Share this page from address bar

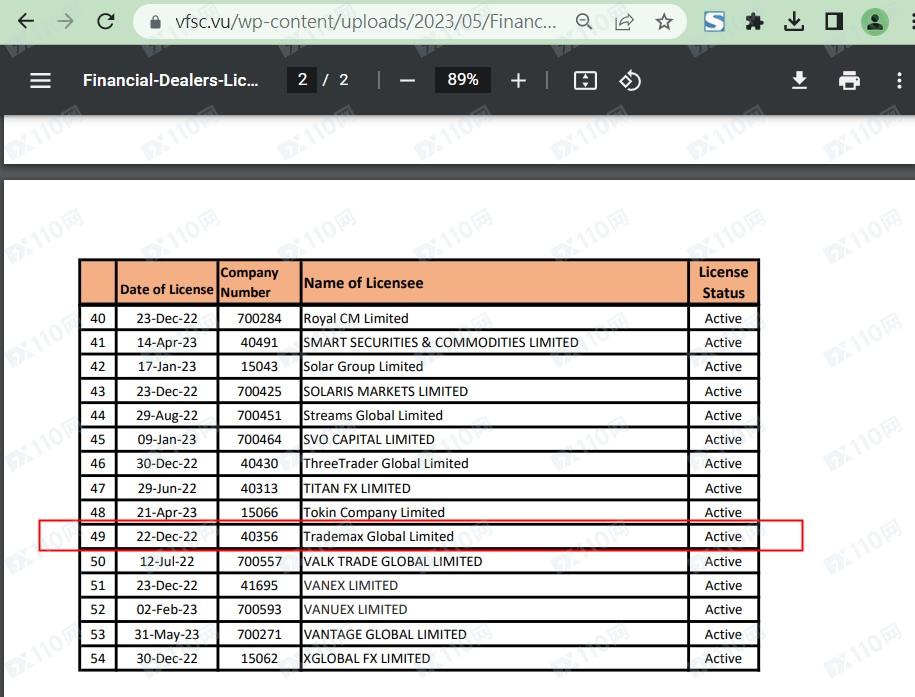[x=624, y=21]
